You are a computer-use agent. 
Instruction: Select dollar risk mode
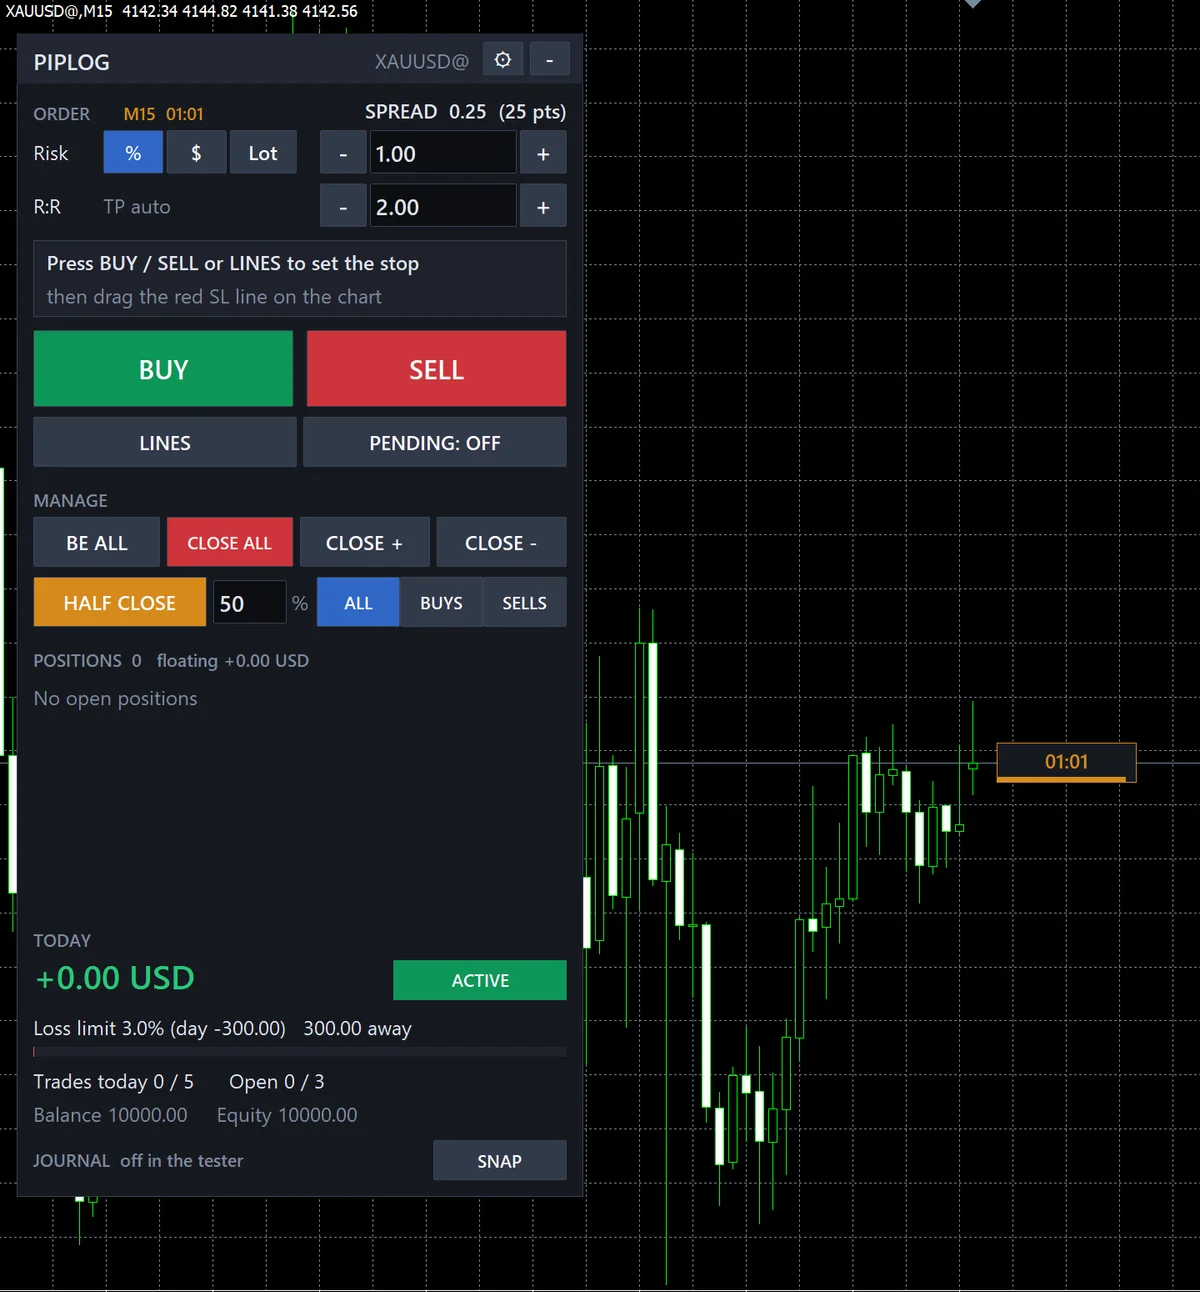tap(196, 153)
